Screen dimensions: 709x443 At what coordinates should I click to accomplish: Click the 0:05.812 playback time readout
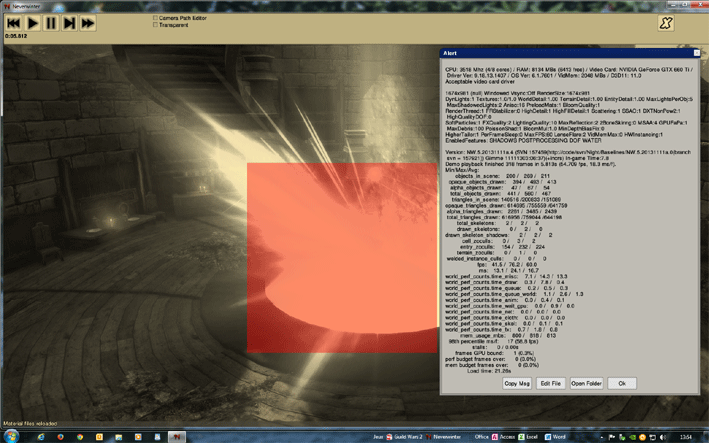(x=16, y=36)
